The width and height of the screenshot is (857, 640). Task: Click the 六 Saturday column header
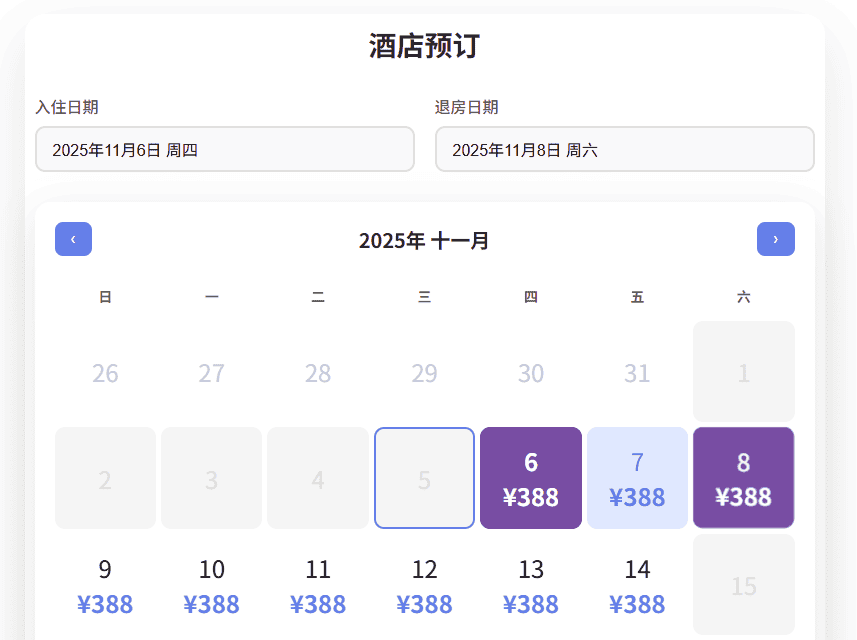click(743, 297)
